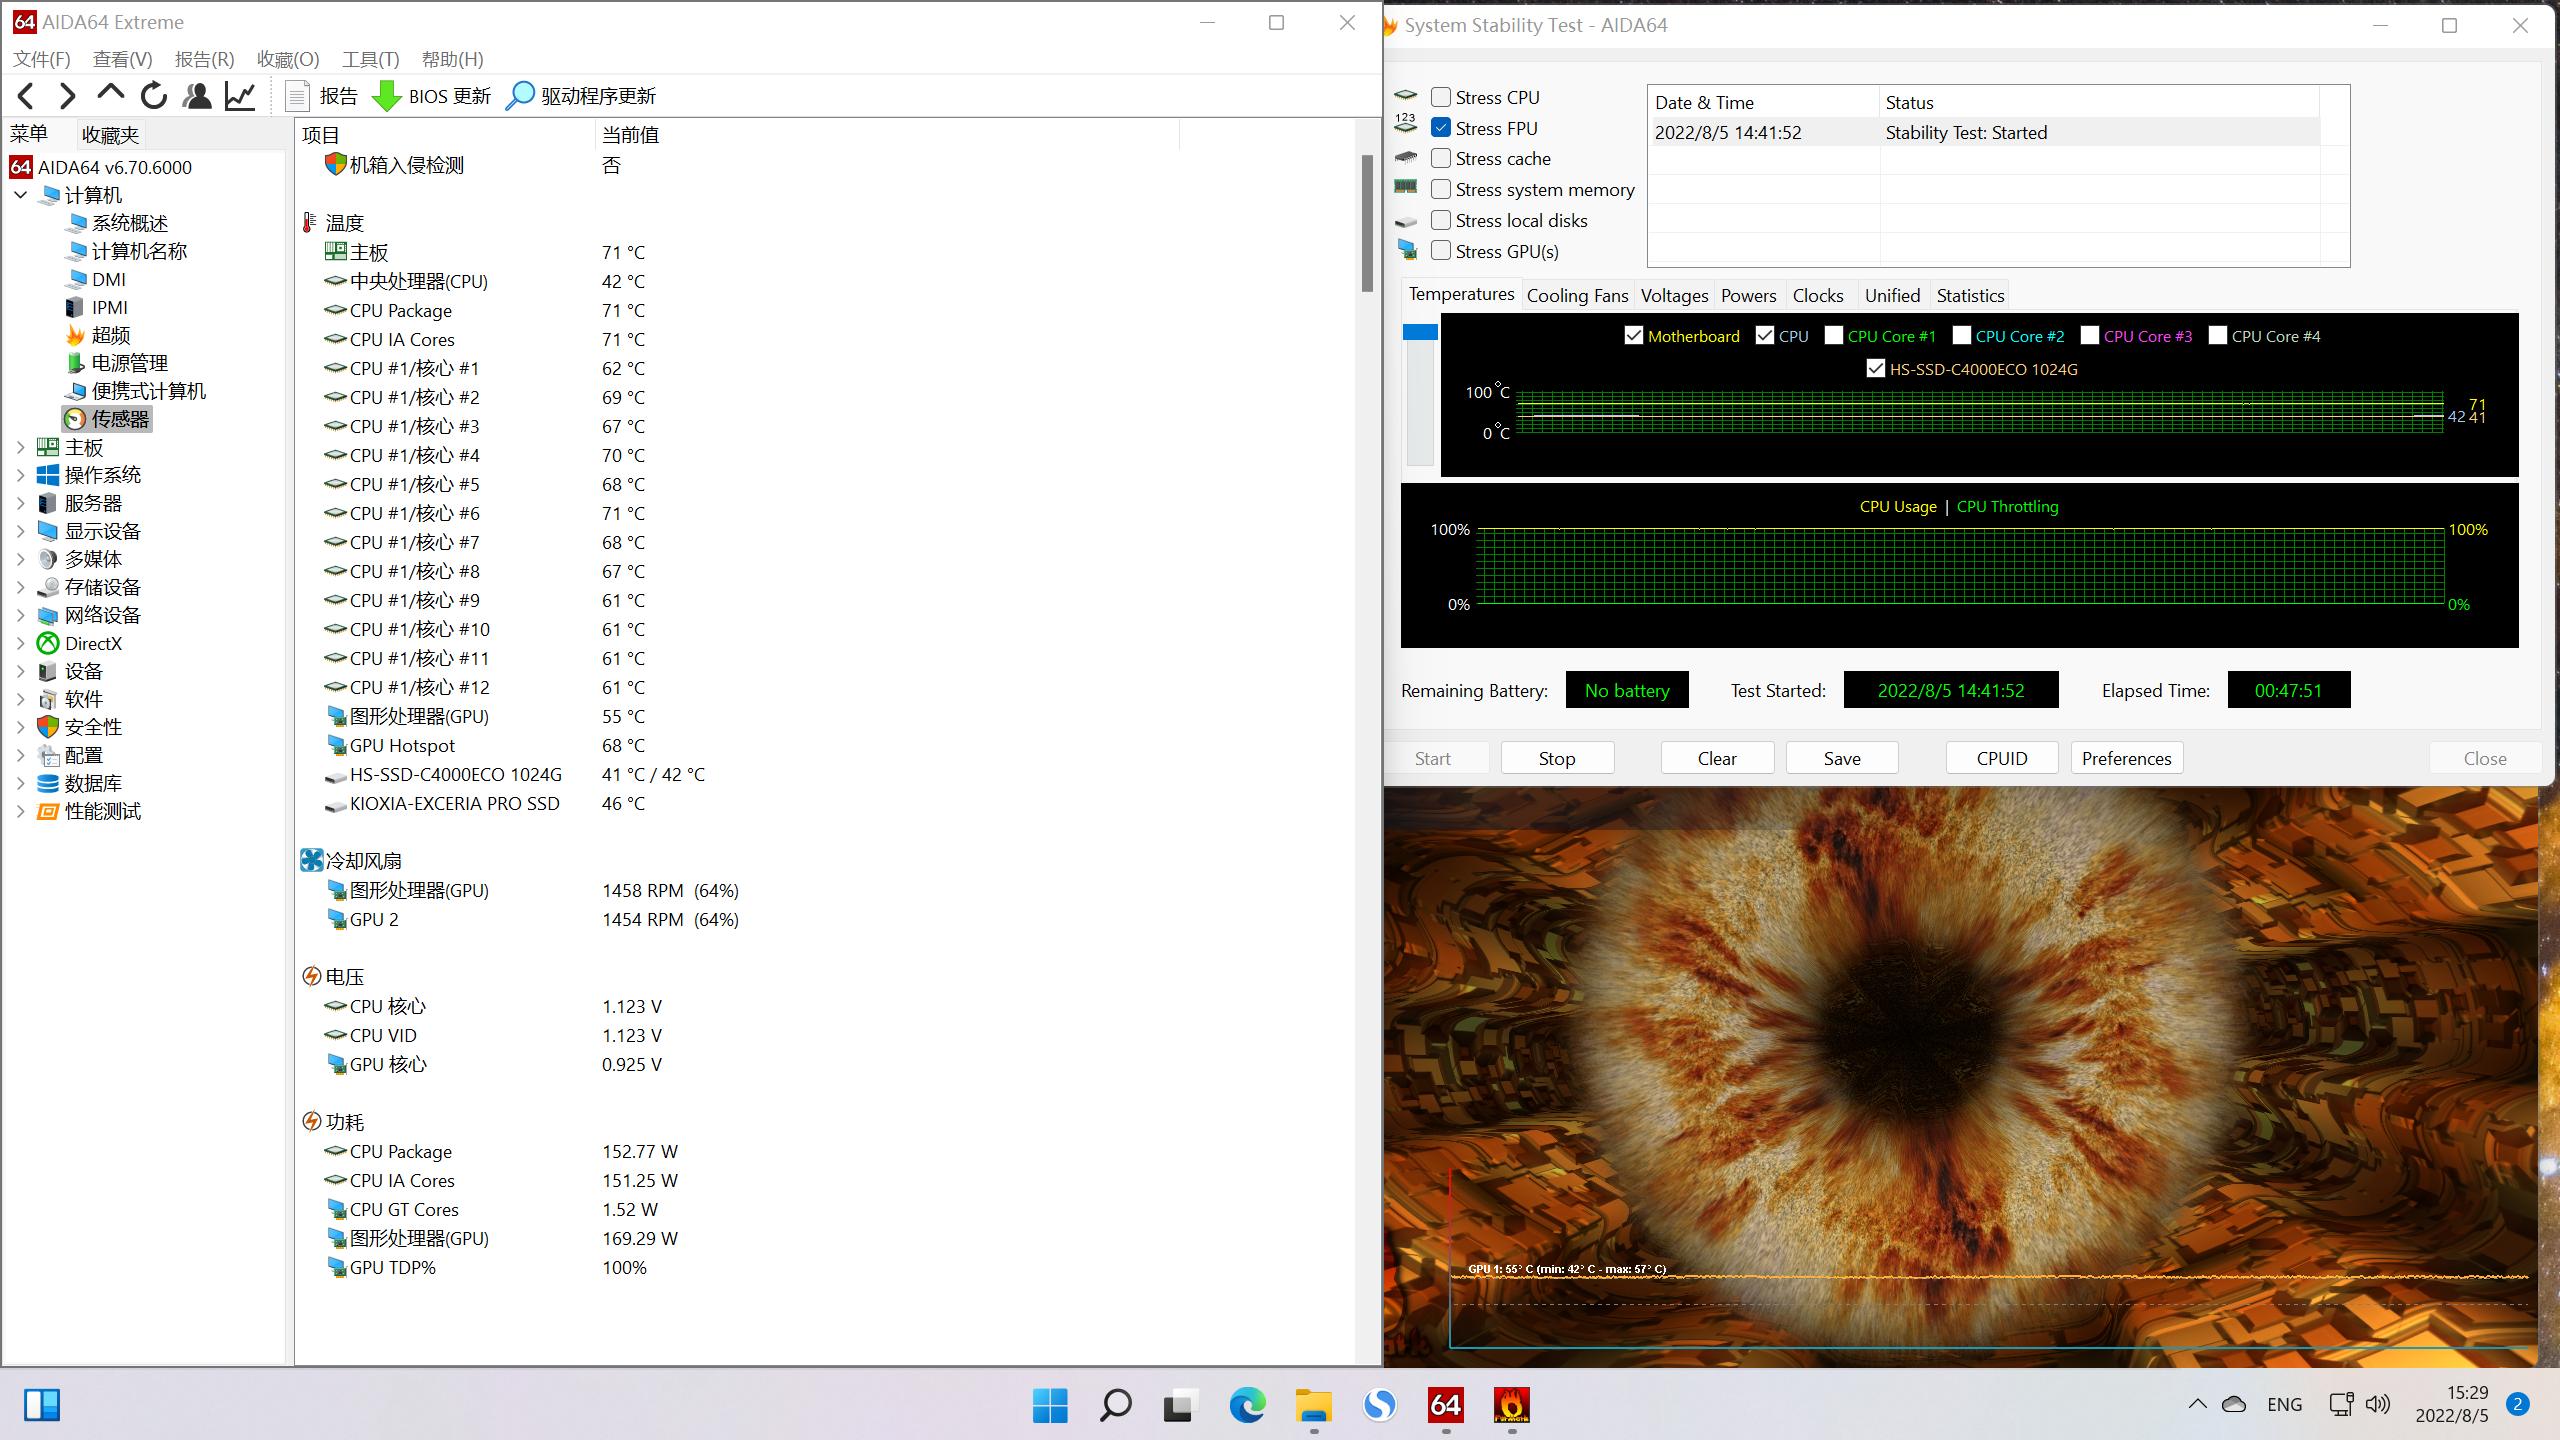Open the Preferences dialog button
This screenshot has height=1440, width=2560.
click(x=2126, y=758)
